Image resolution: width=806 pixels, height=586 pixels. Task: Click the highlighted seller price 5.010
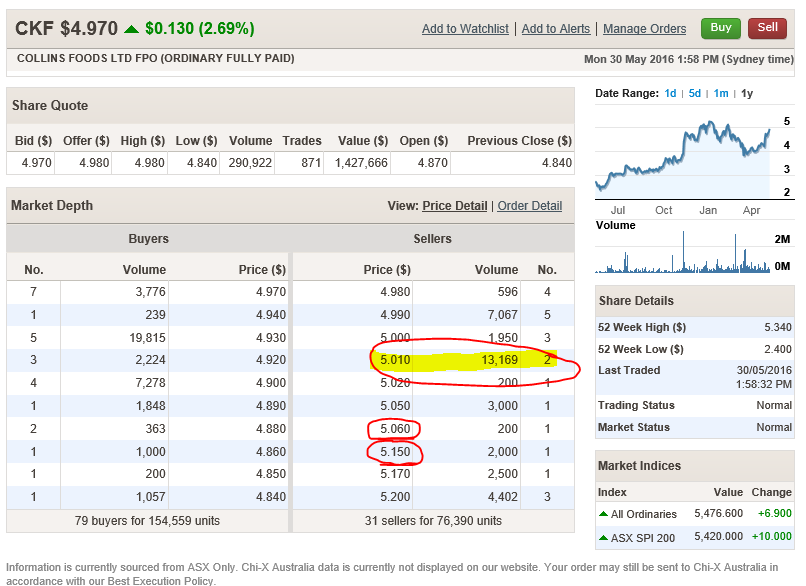click(395, 360)
